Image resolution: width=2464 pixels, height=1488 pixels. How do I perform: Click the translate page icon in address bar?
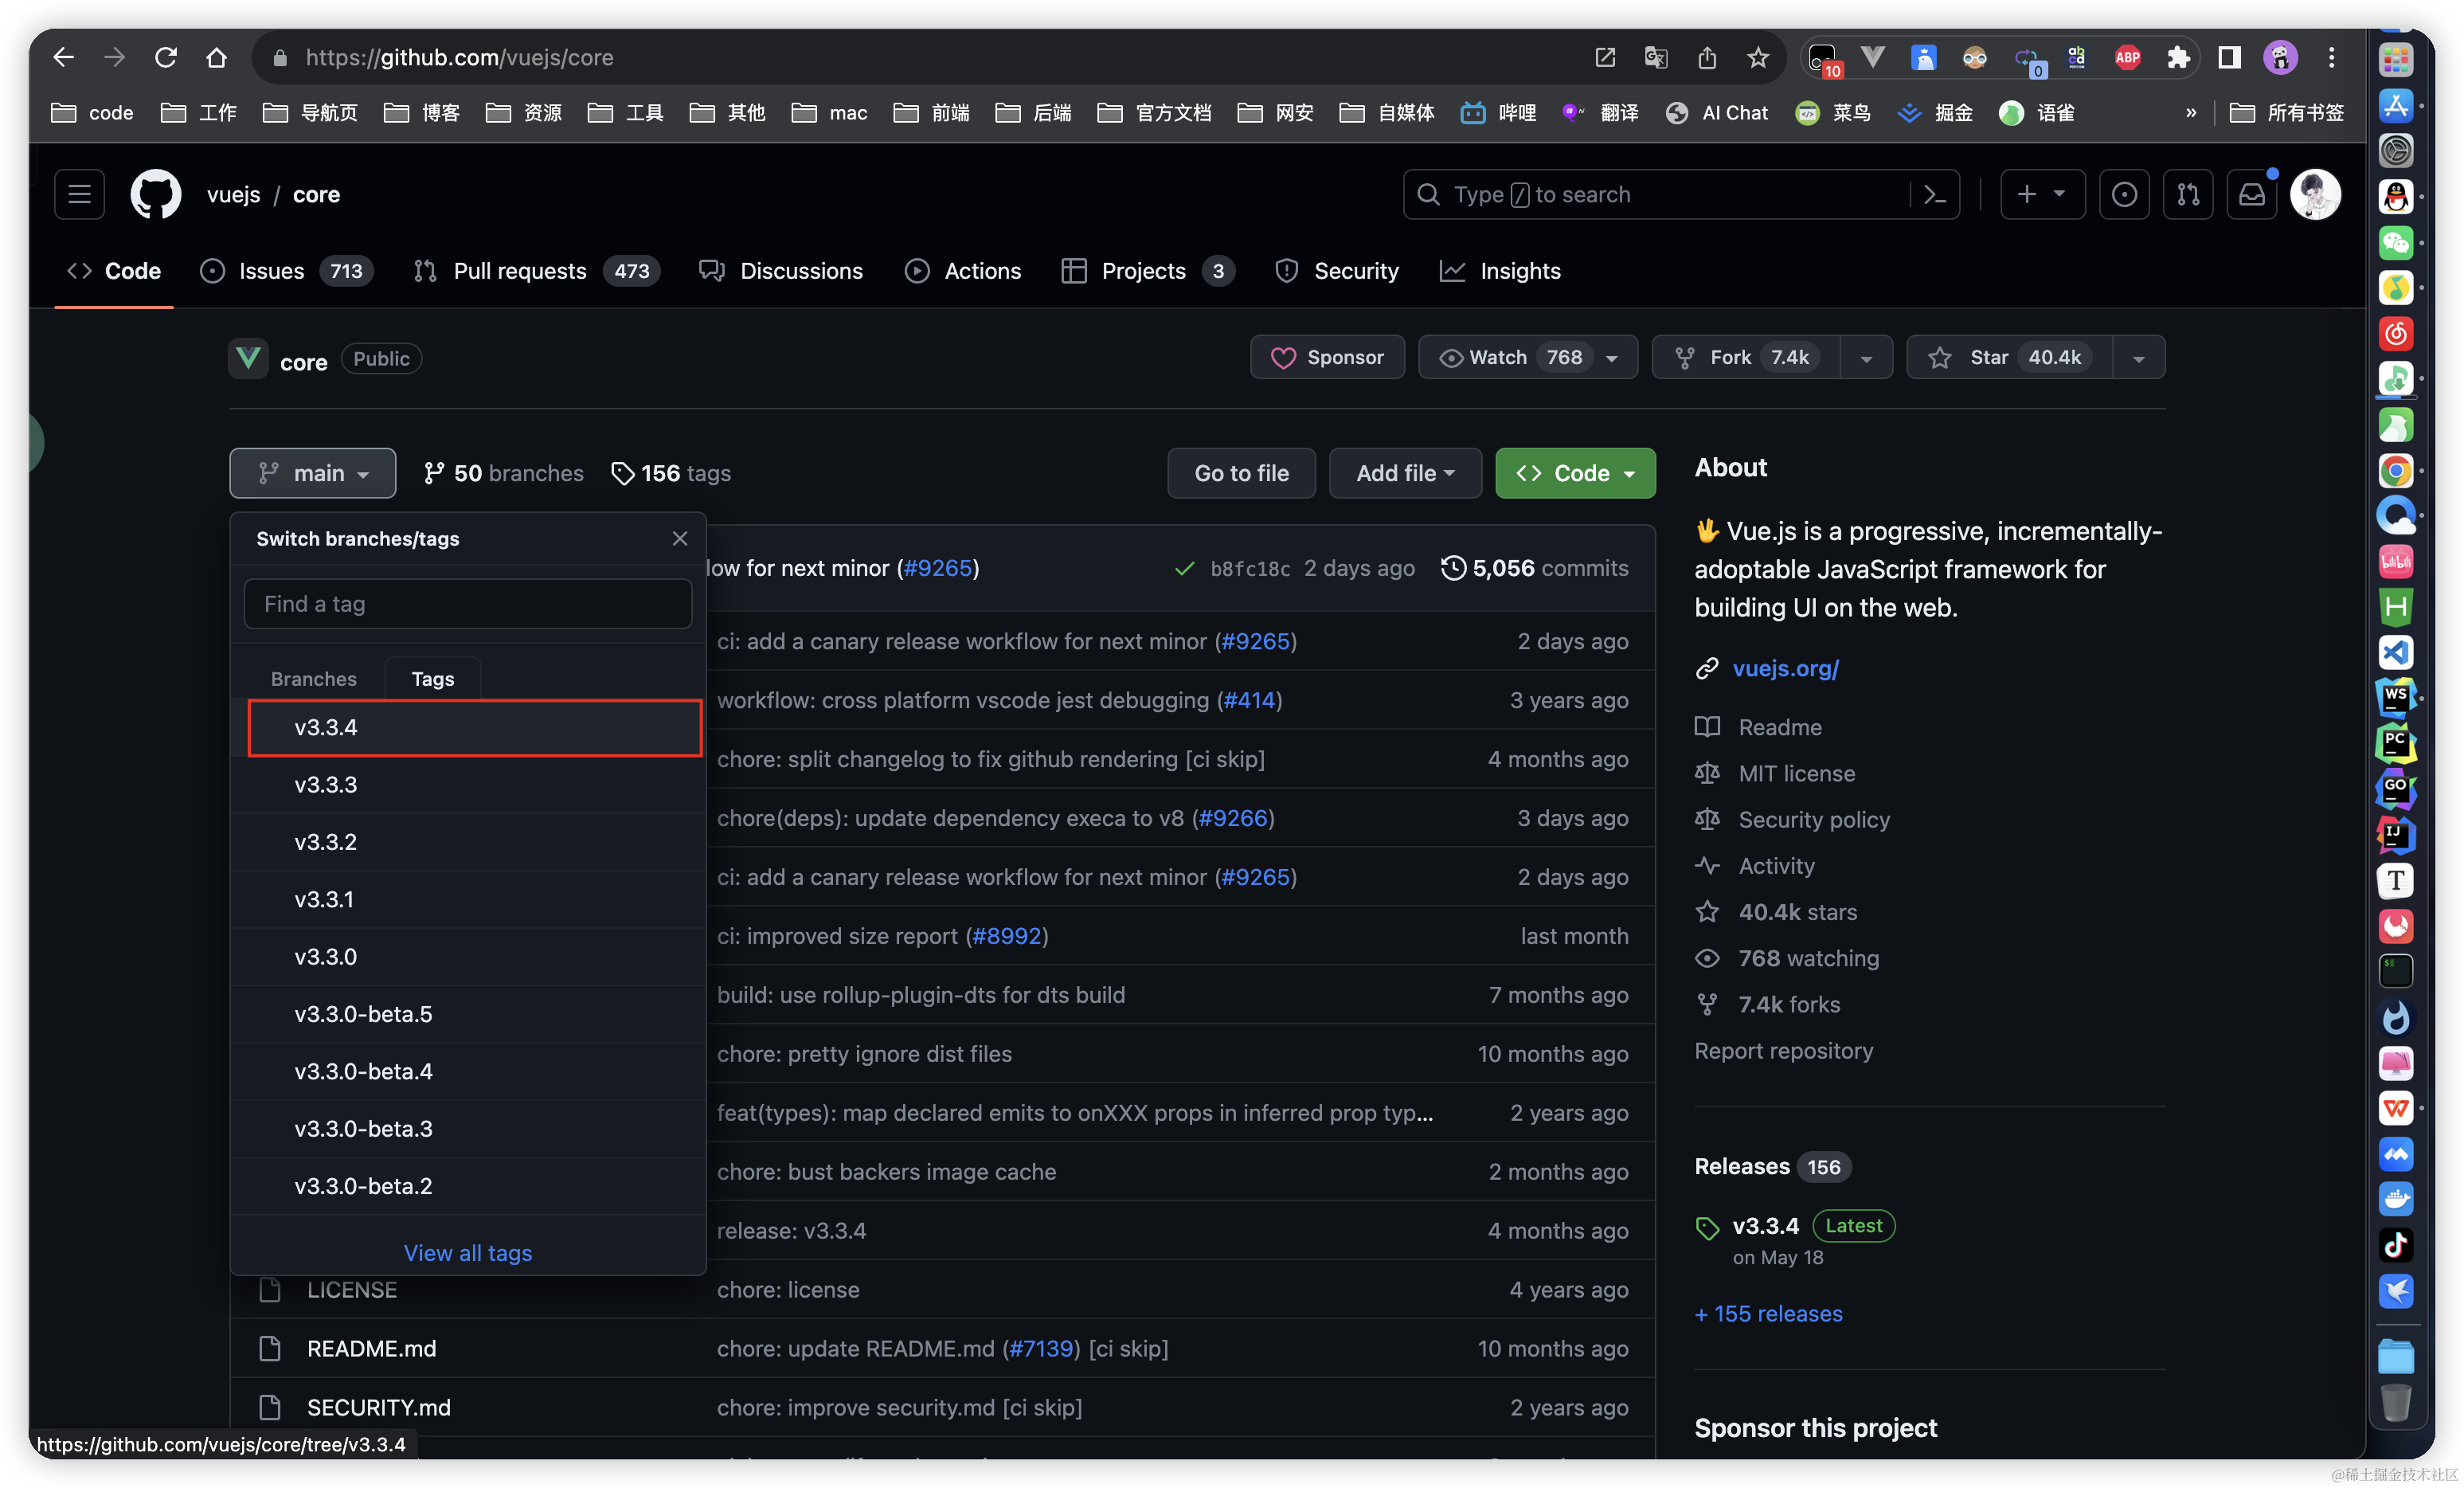(x=1656, y=58)
